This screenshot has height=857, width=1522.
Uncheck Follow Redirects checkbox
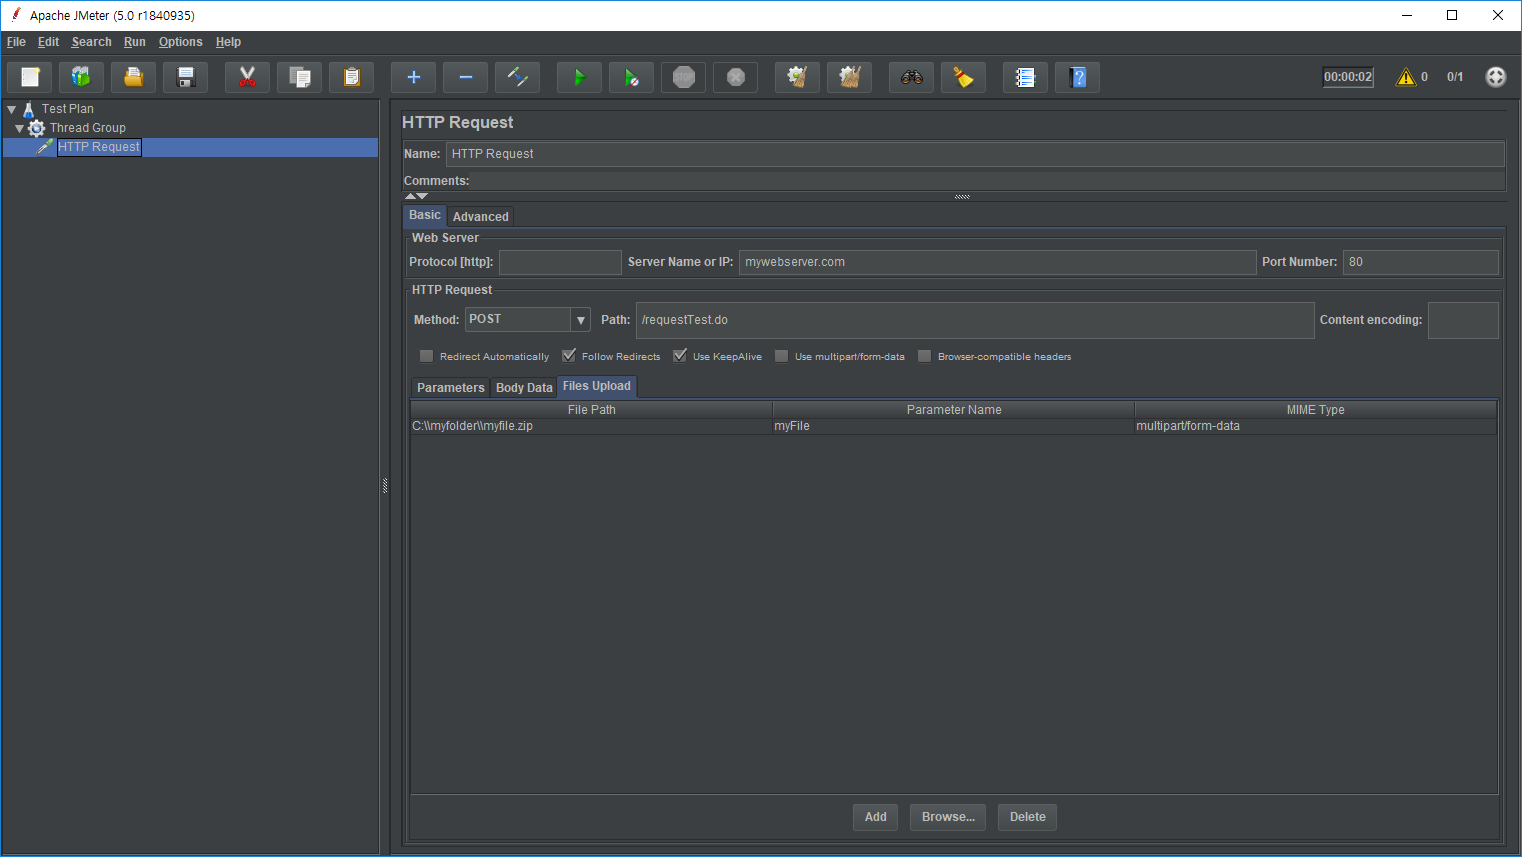click(568, 356)
